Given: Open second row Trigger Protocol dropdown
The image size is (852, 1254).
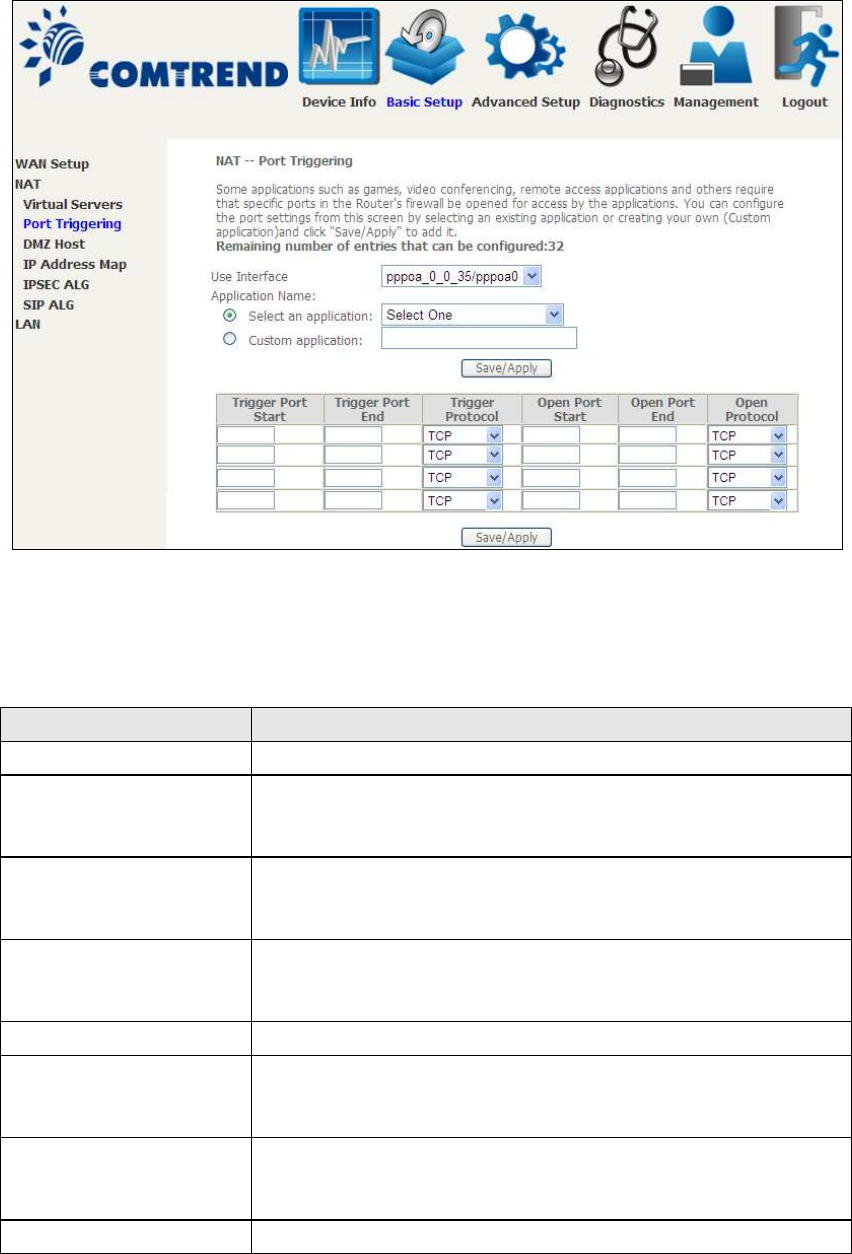Looking at the screenshot, I should pos(463,455).
